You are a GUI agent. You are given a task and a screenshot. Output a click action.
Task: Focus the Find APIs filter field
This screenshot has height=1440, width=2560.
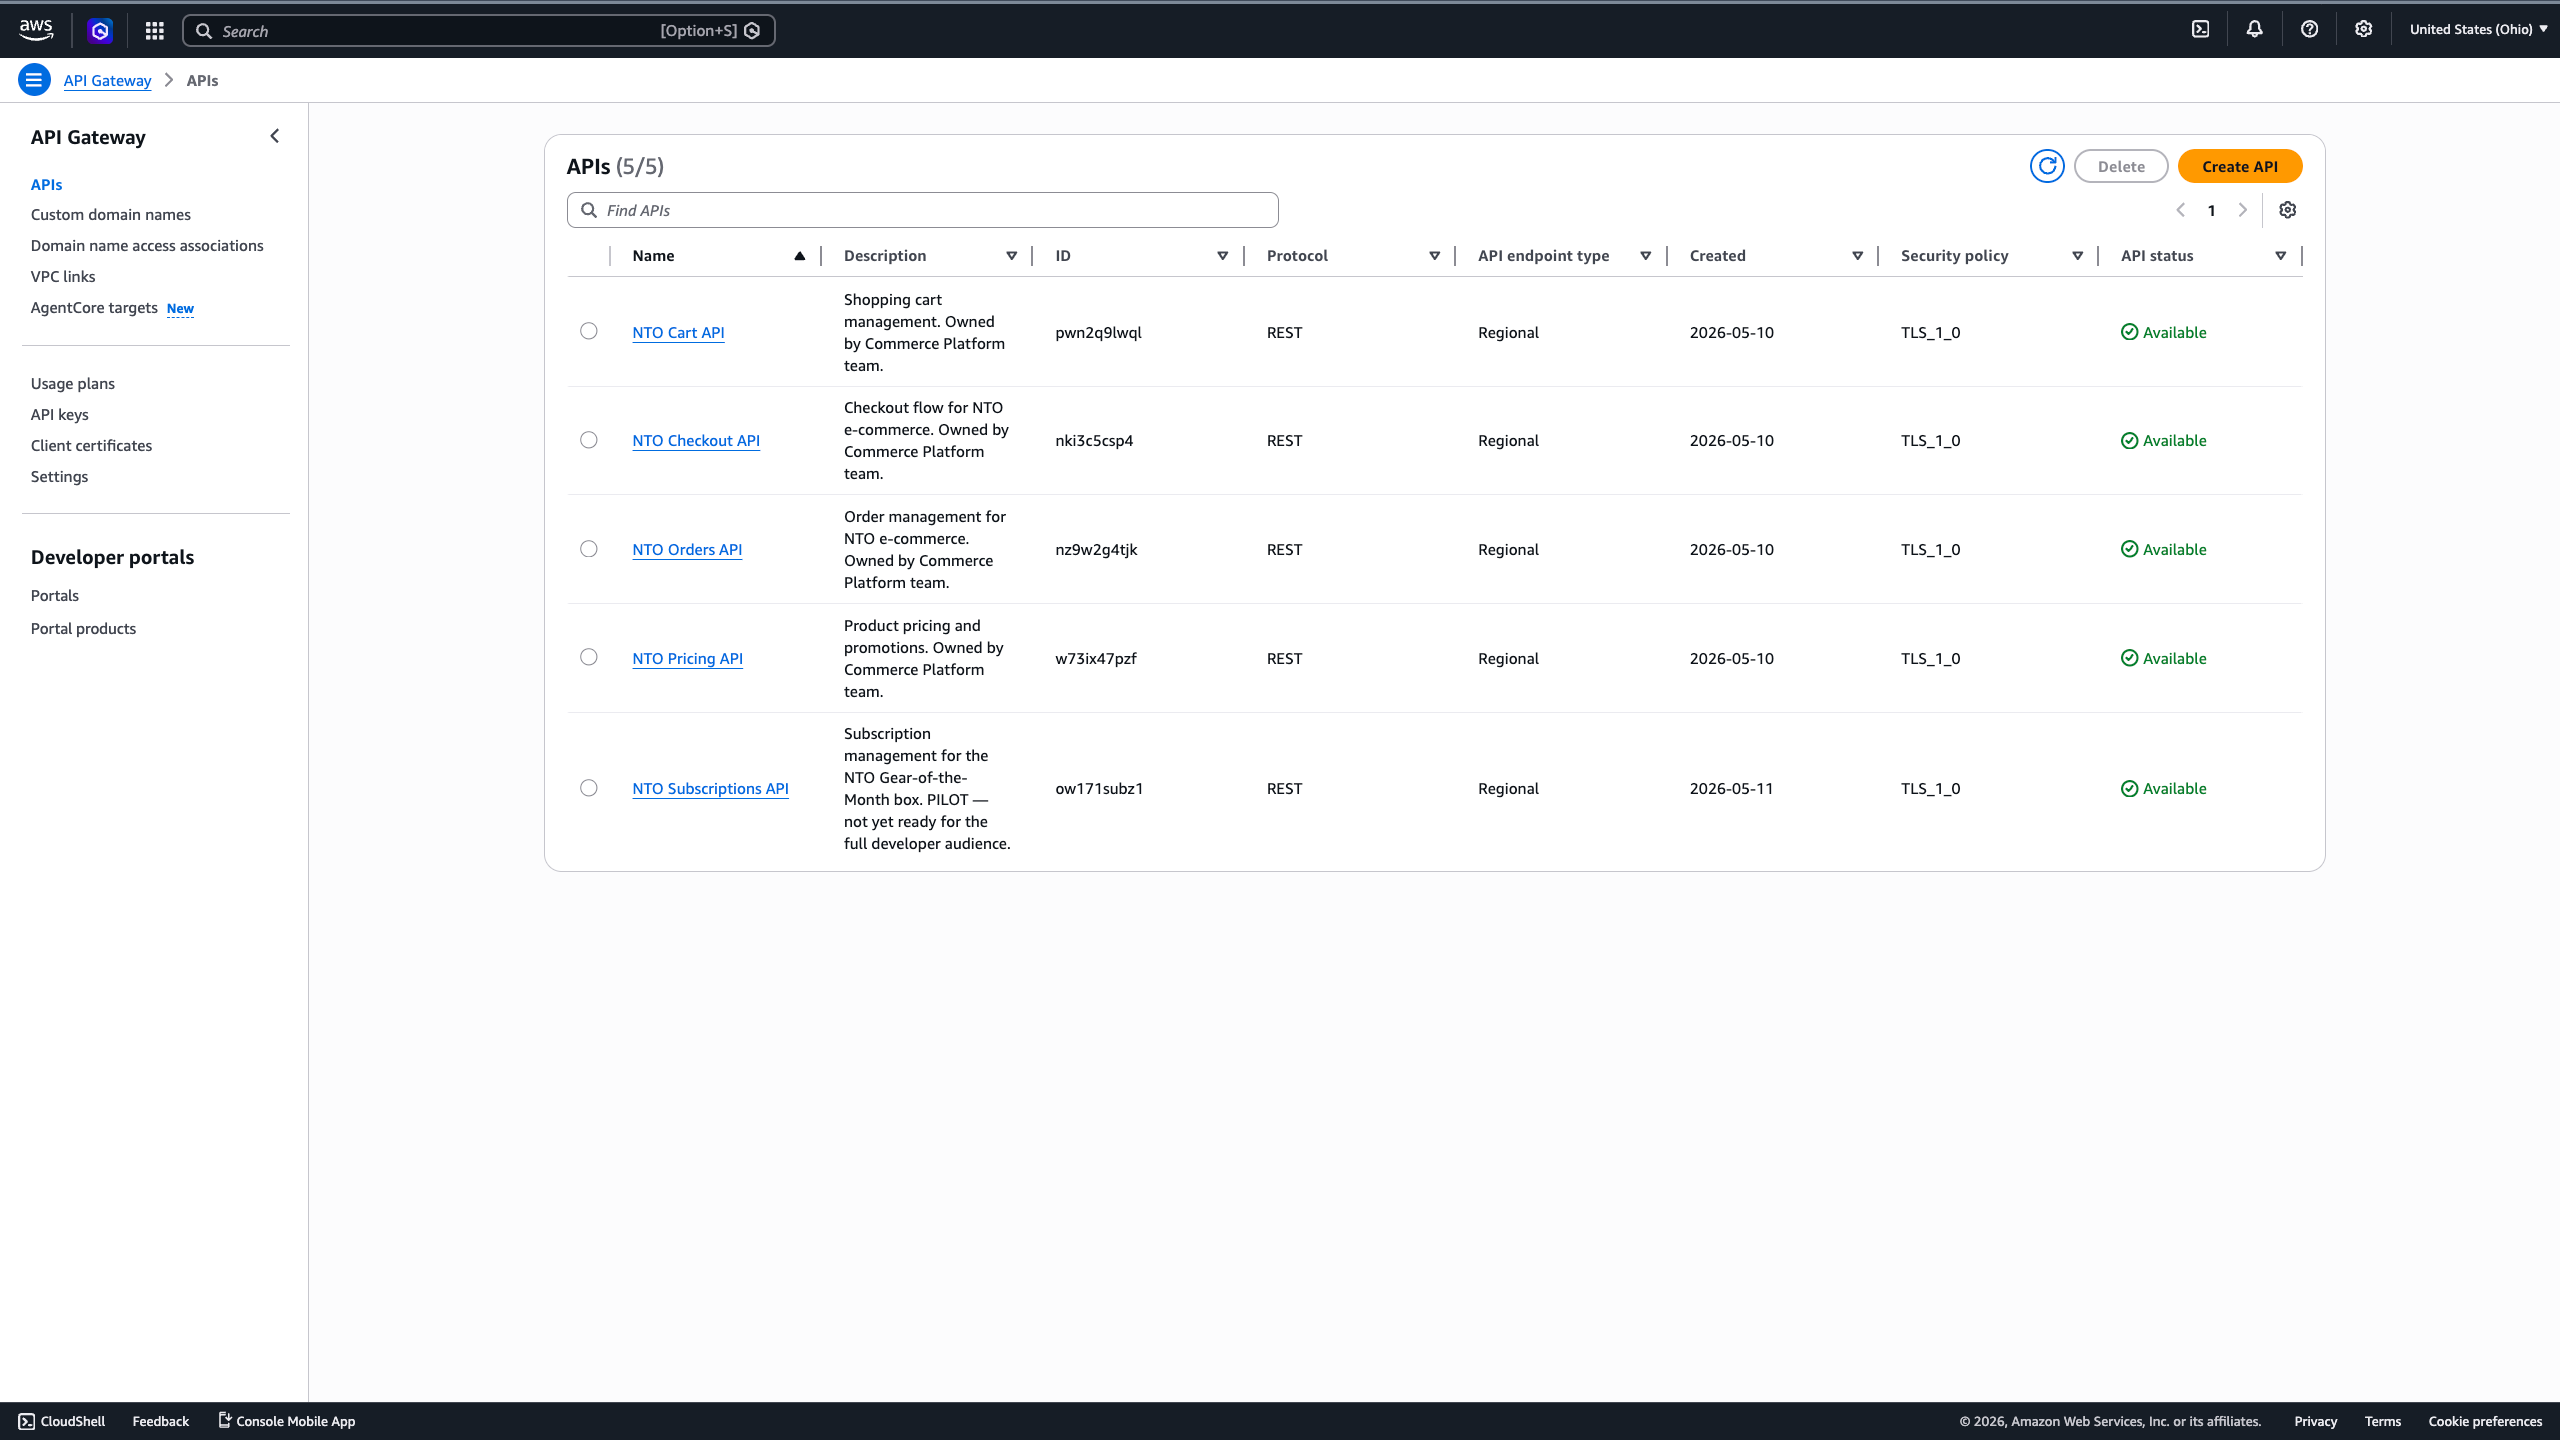922,210
